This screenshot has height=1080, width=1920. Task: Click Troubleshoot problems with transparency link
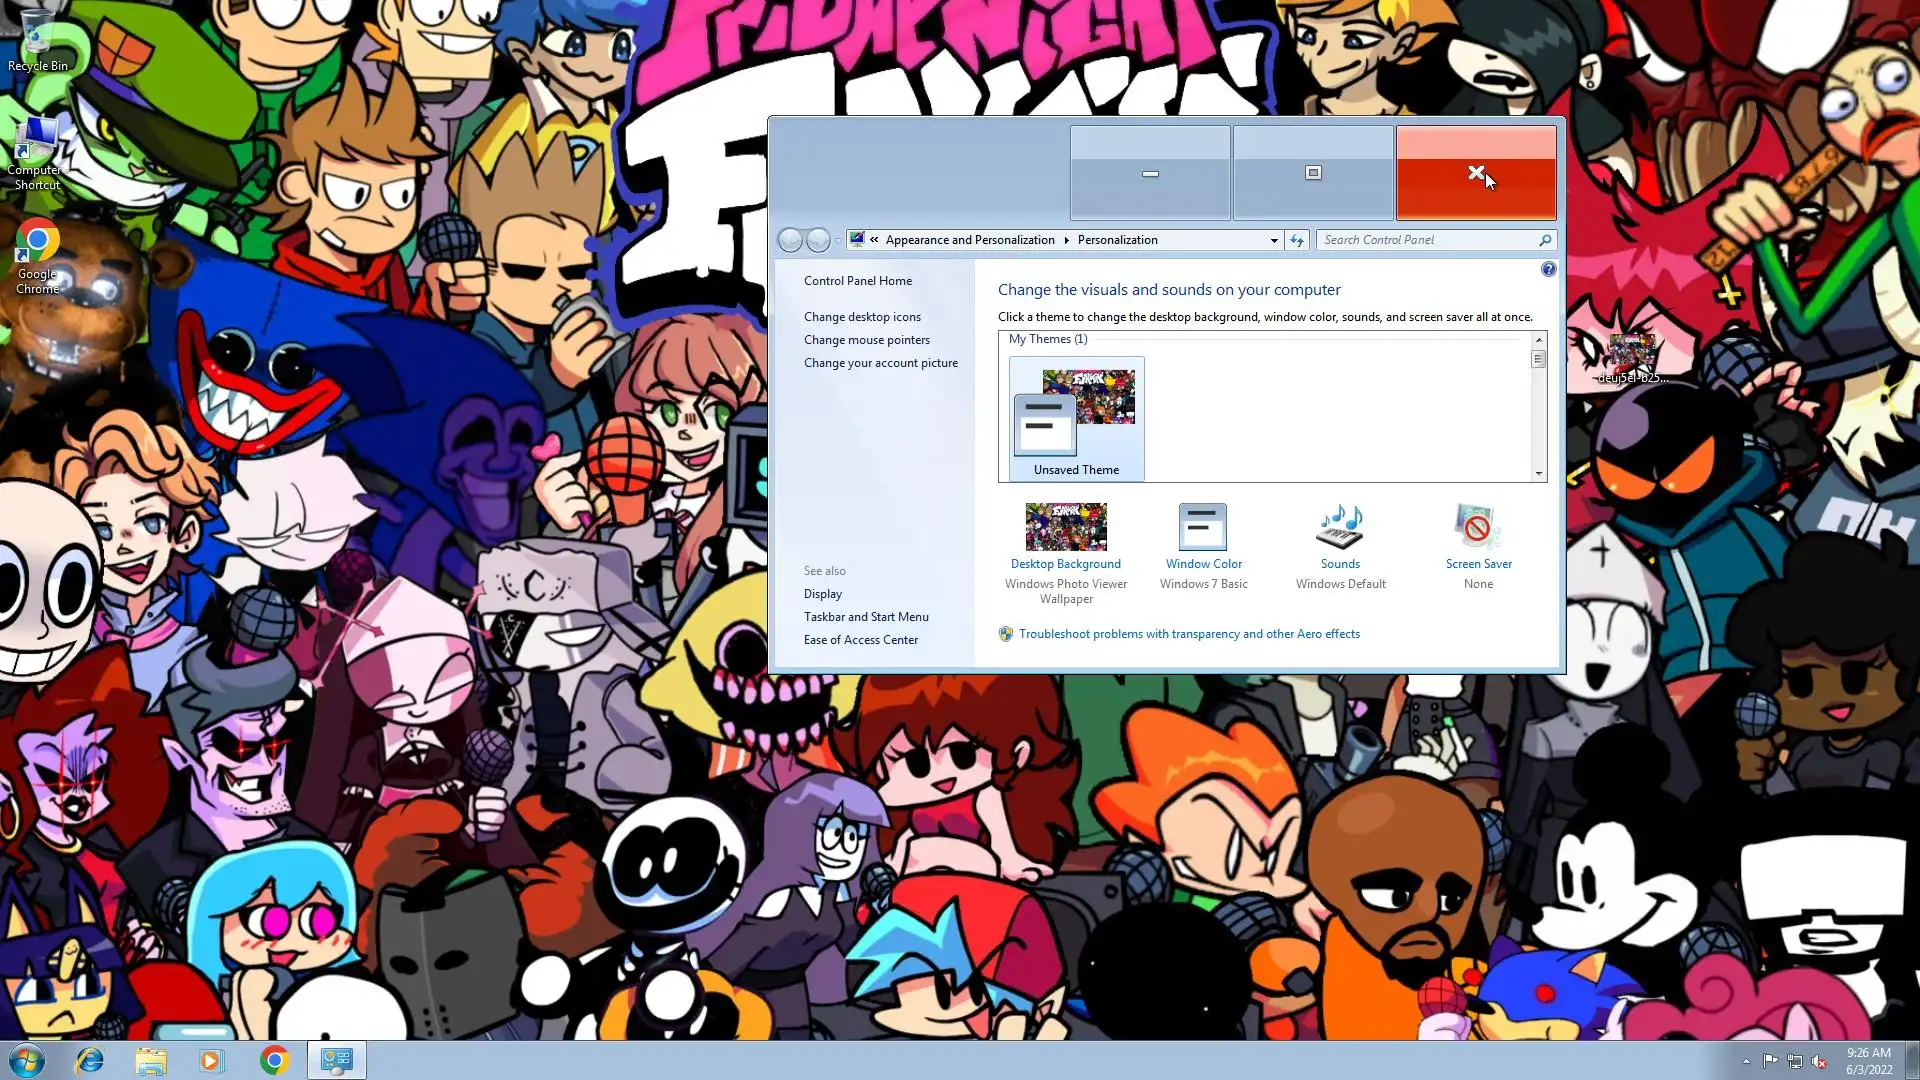[1189, 634]
